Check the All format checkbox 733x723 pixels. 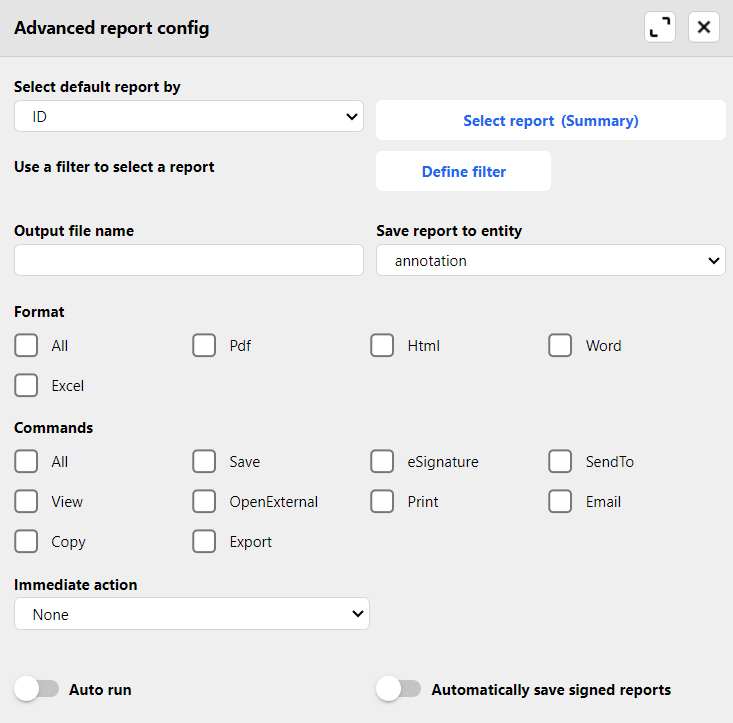tap(26, 345)
